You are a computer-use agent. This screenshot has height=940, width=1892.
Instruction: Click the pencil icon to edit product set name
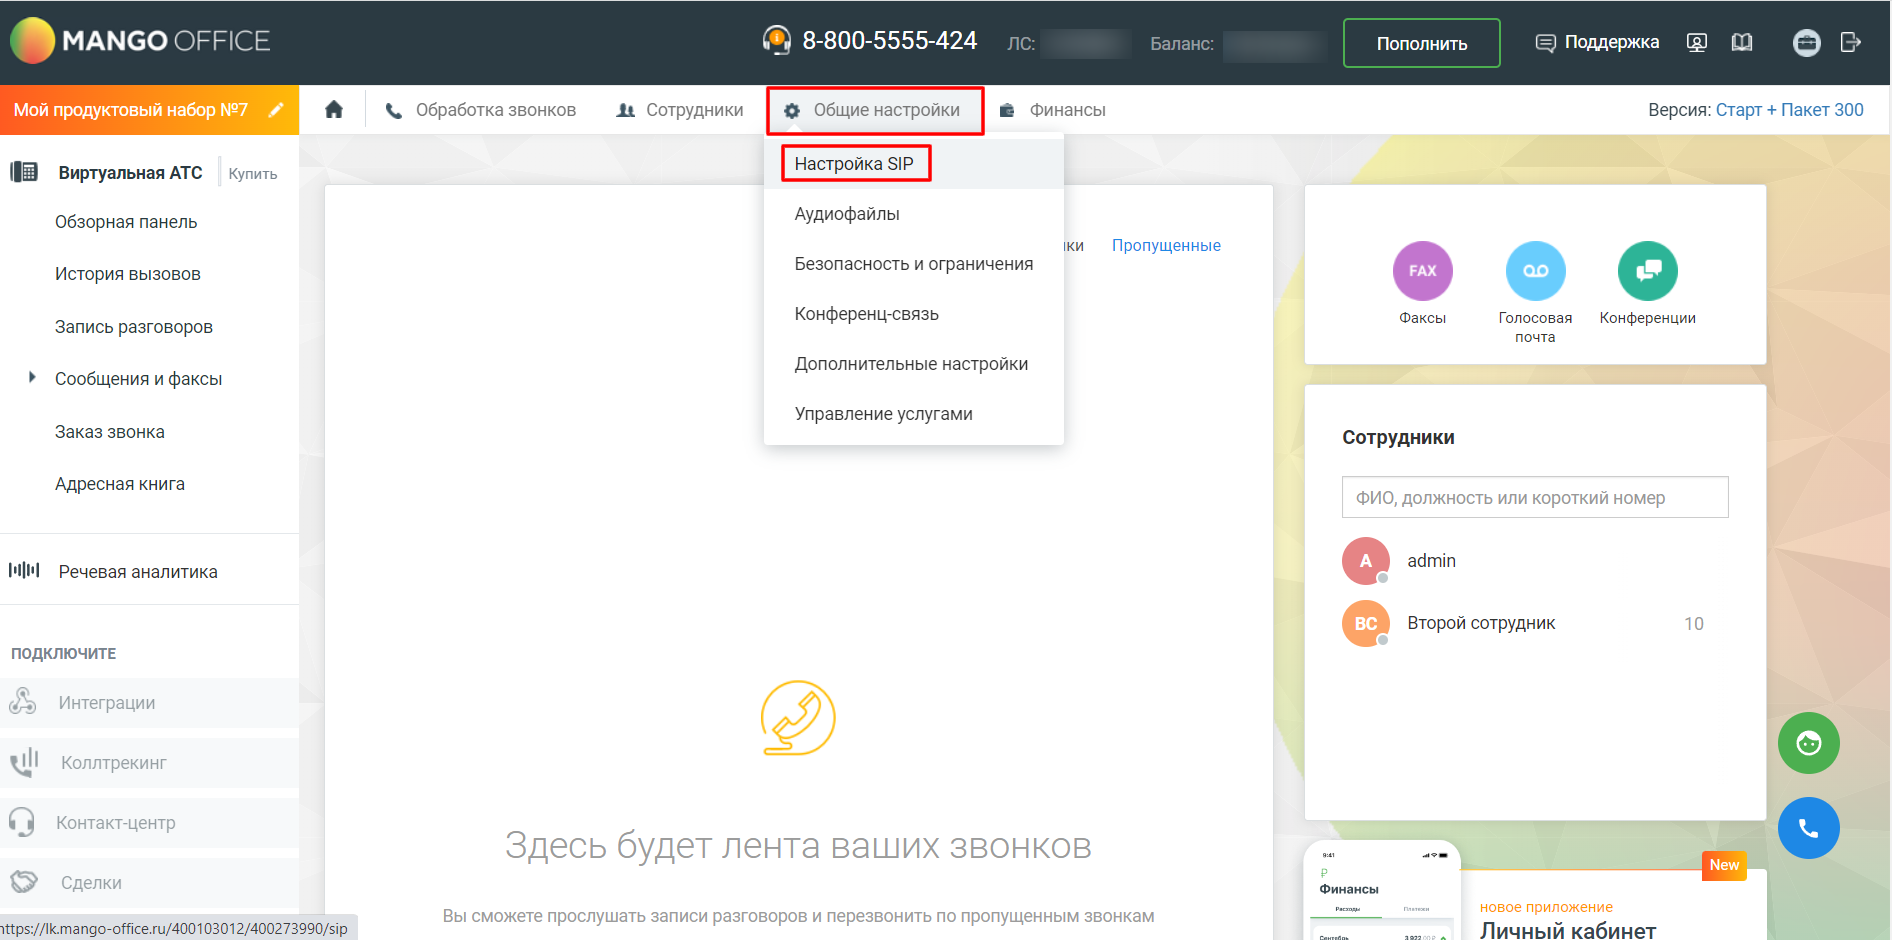(x=276, y=110)
